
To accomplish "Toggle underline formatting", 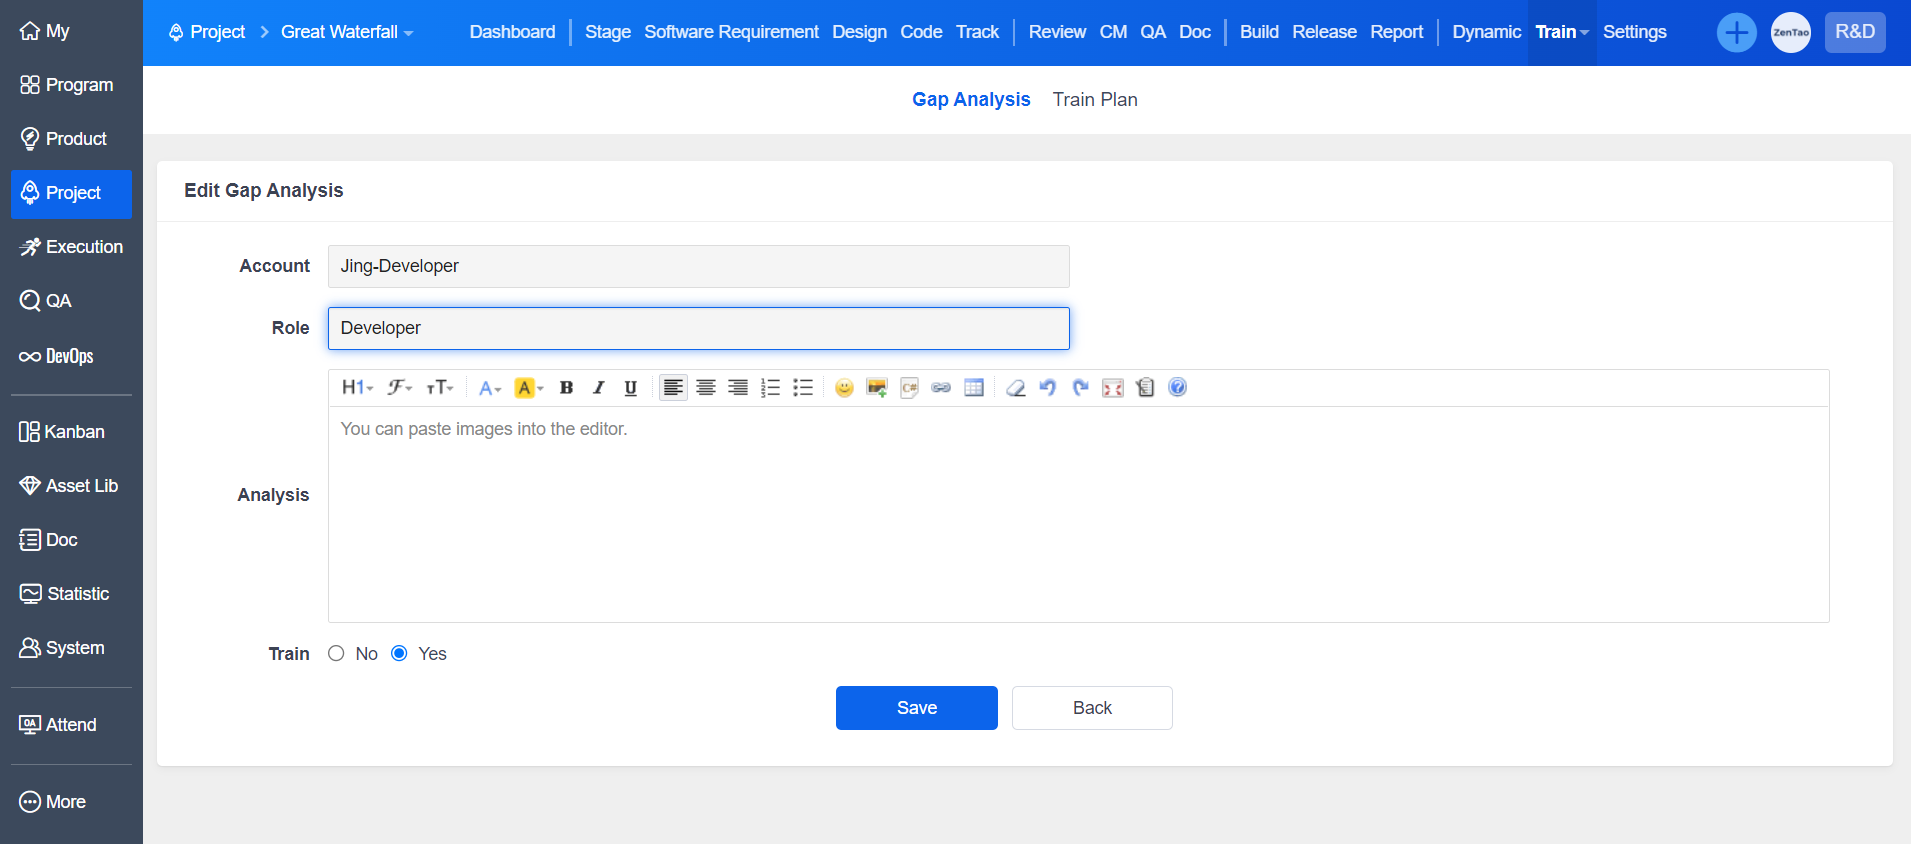I will (630, 388).
